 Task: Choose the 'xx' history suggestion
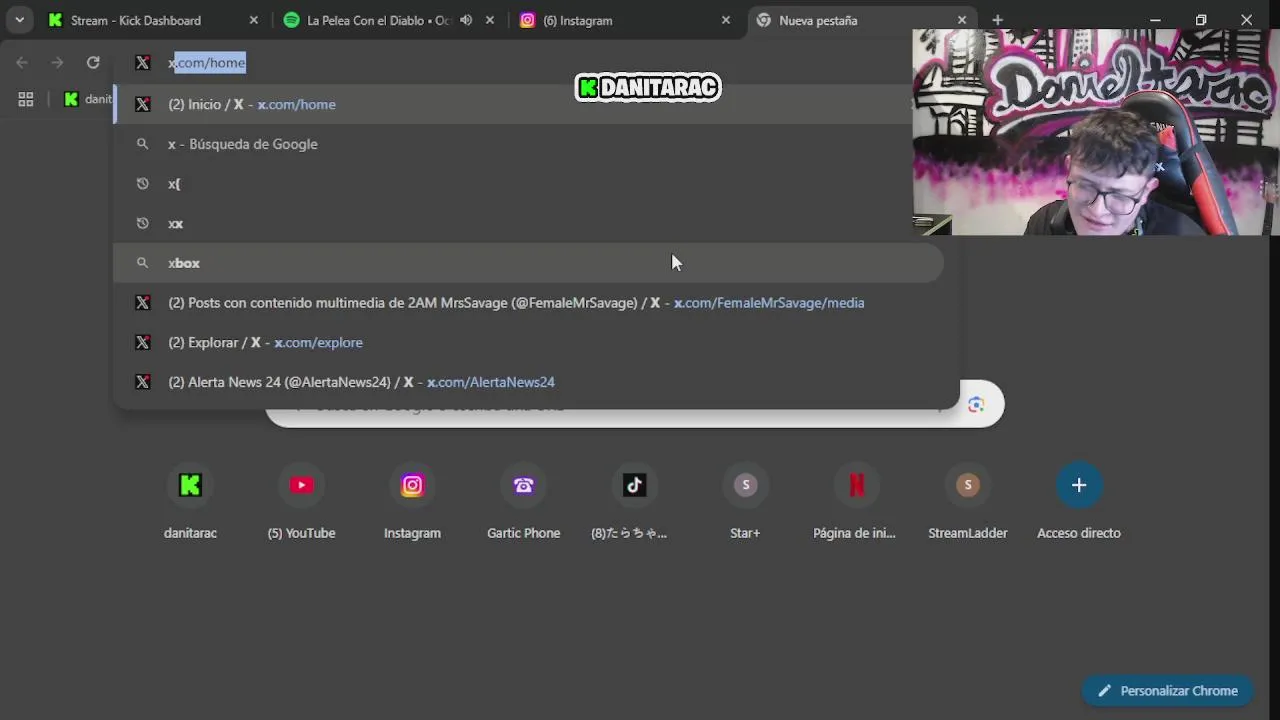coord(528,223)
